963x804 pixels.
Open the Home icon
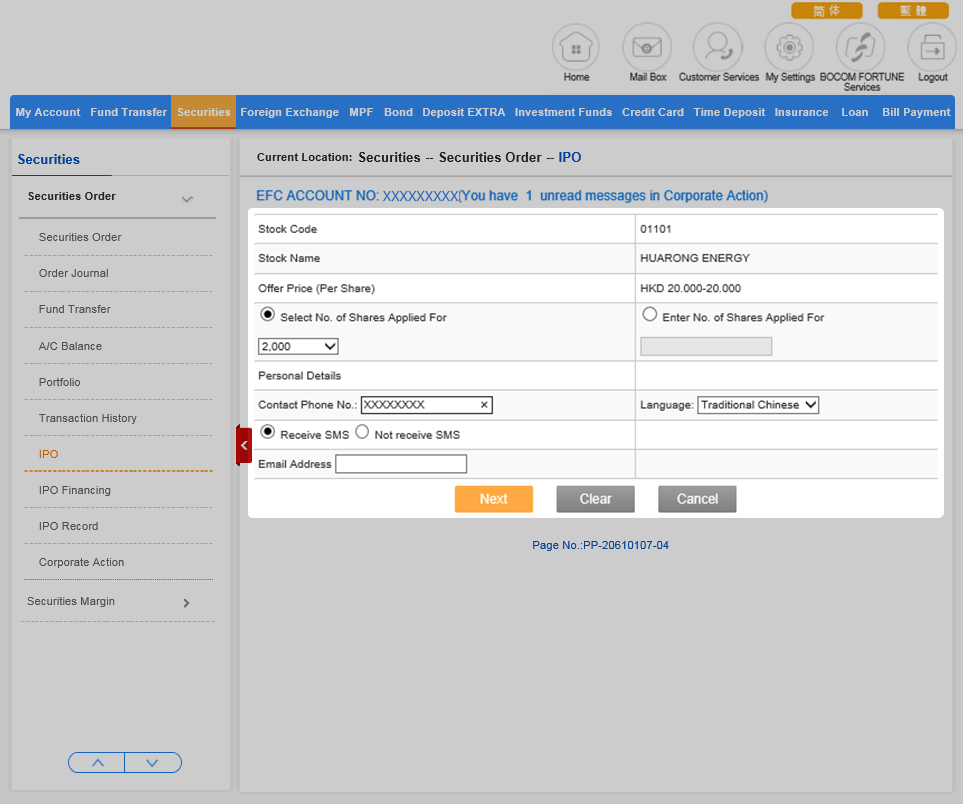coord(576,47)
